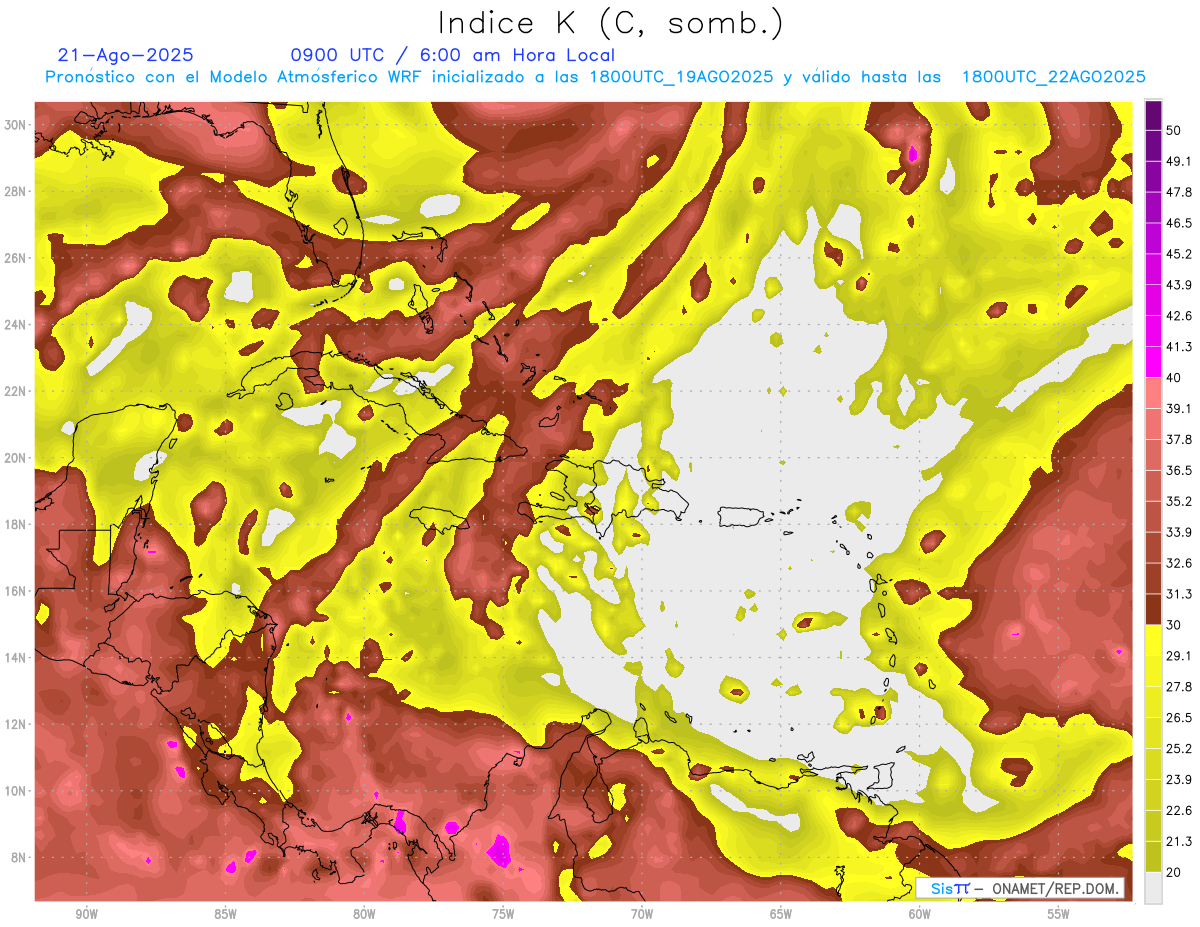Click the longitude label '65W'
Viewport: 1200px width, 927px height.
[x=781, y=914]
